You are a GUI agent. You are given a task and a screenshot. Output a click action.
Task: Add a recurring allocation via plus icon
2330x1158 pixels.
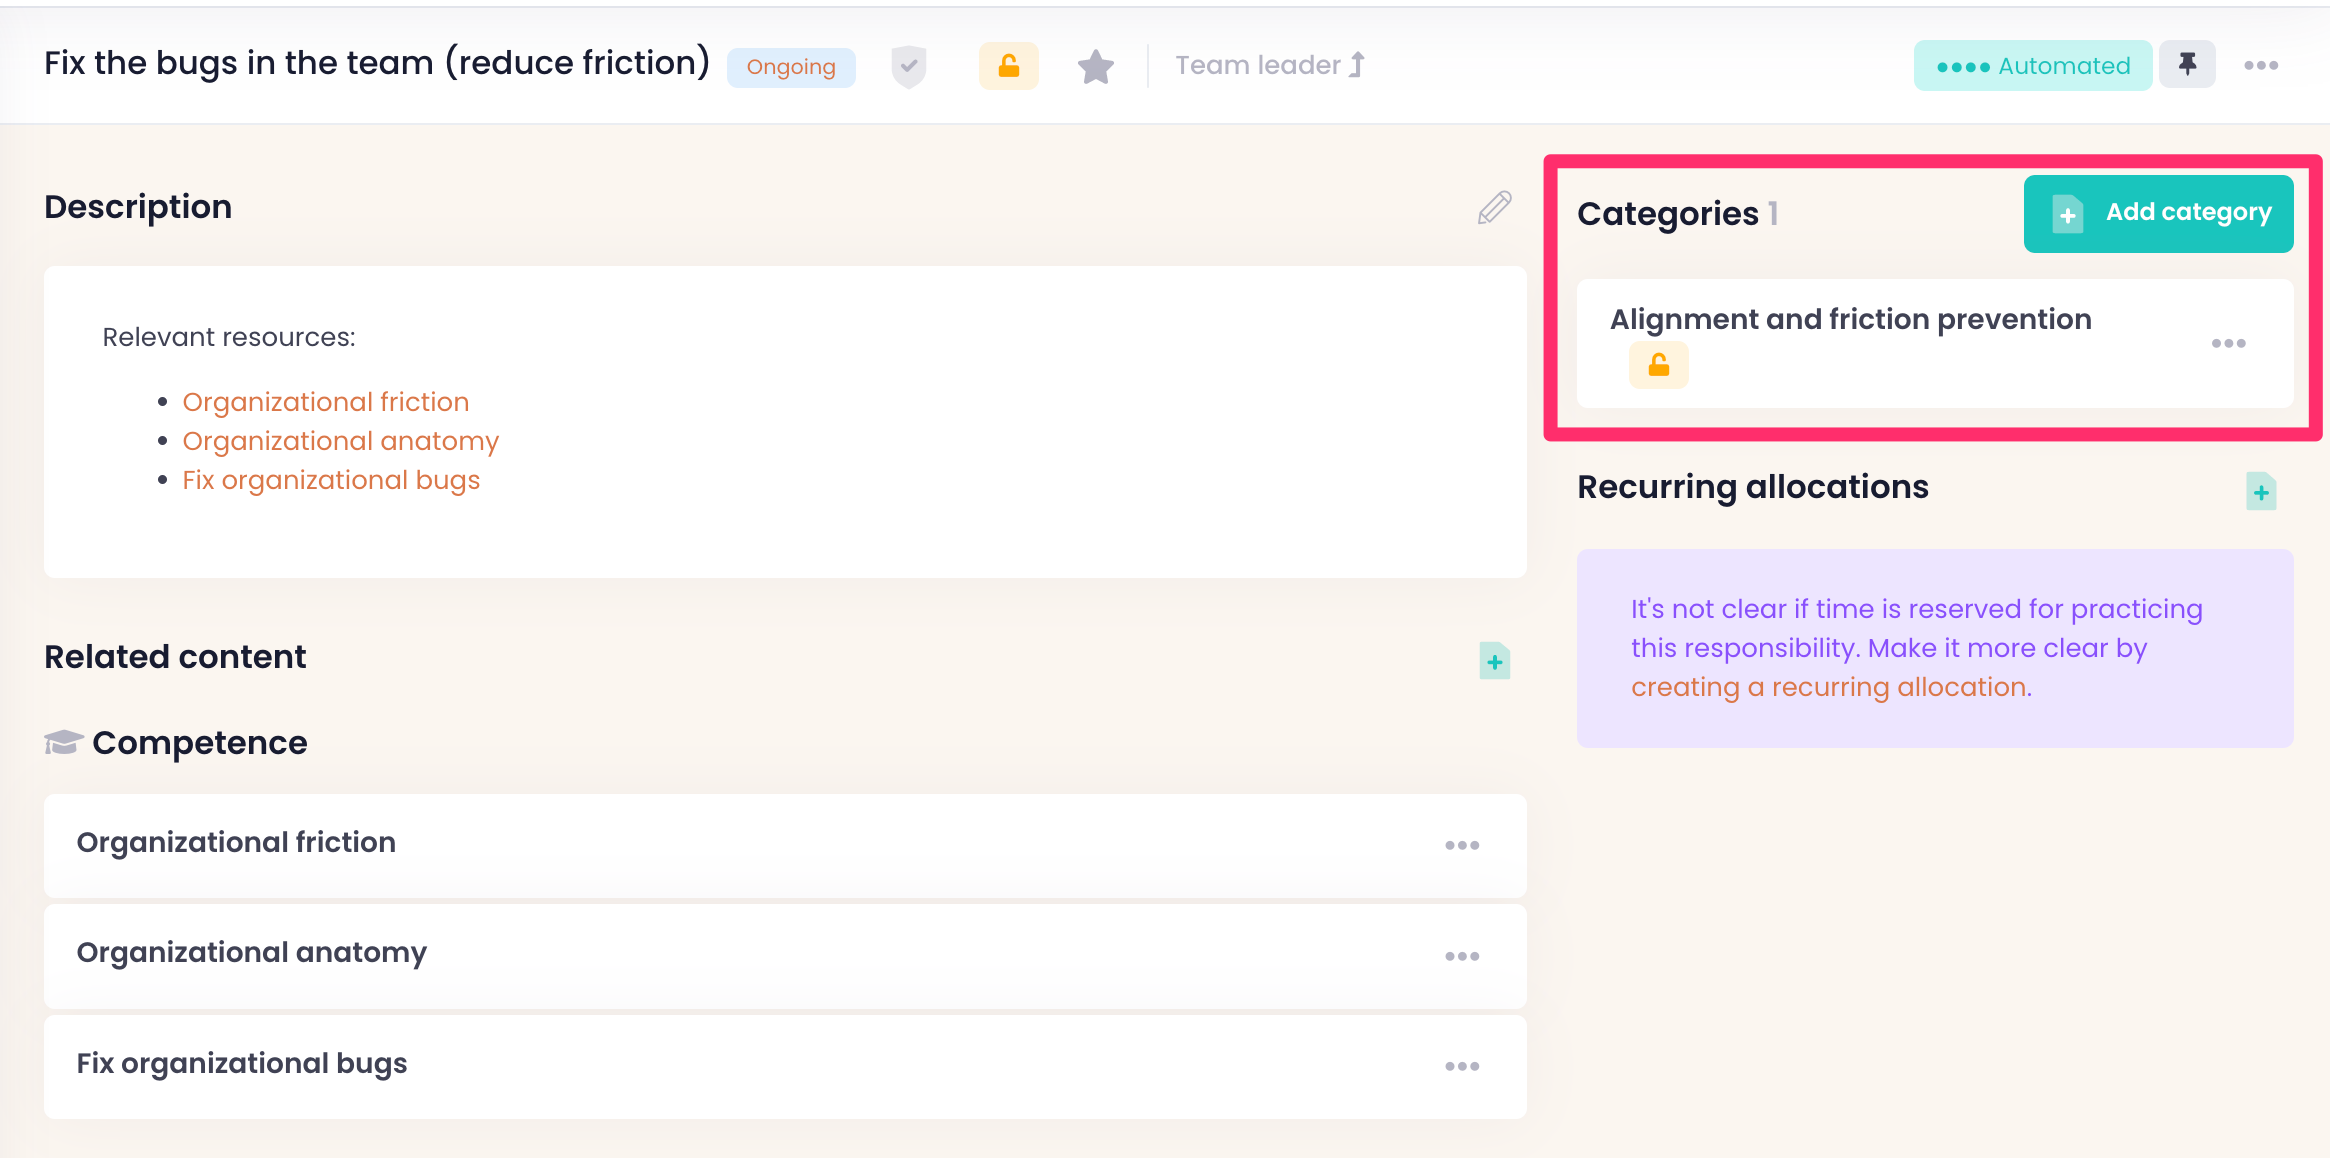tap(2260, 492)
